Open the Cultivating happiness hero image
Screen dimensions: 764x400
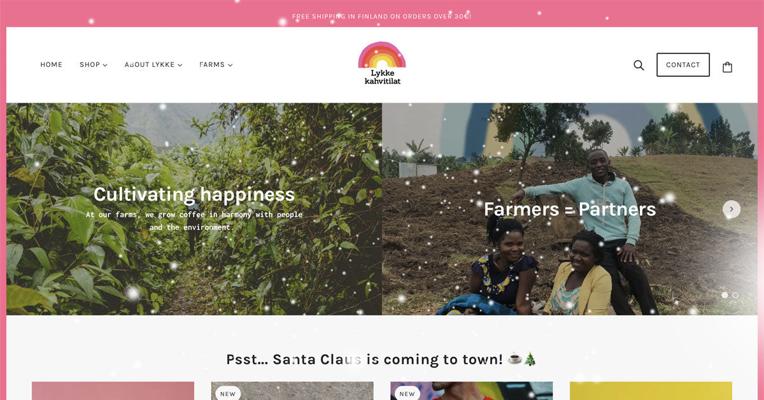(x=194, y=209)
